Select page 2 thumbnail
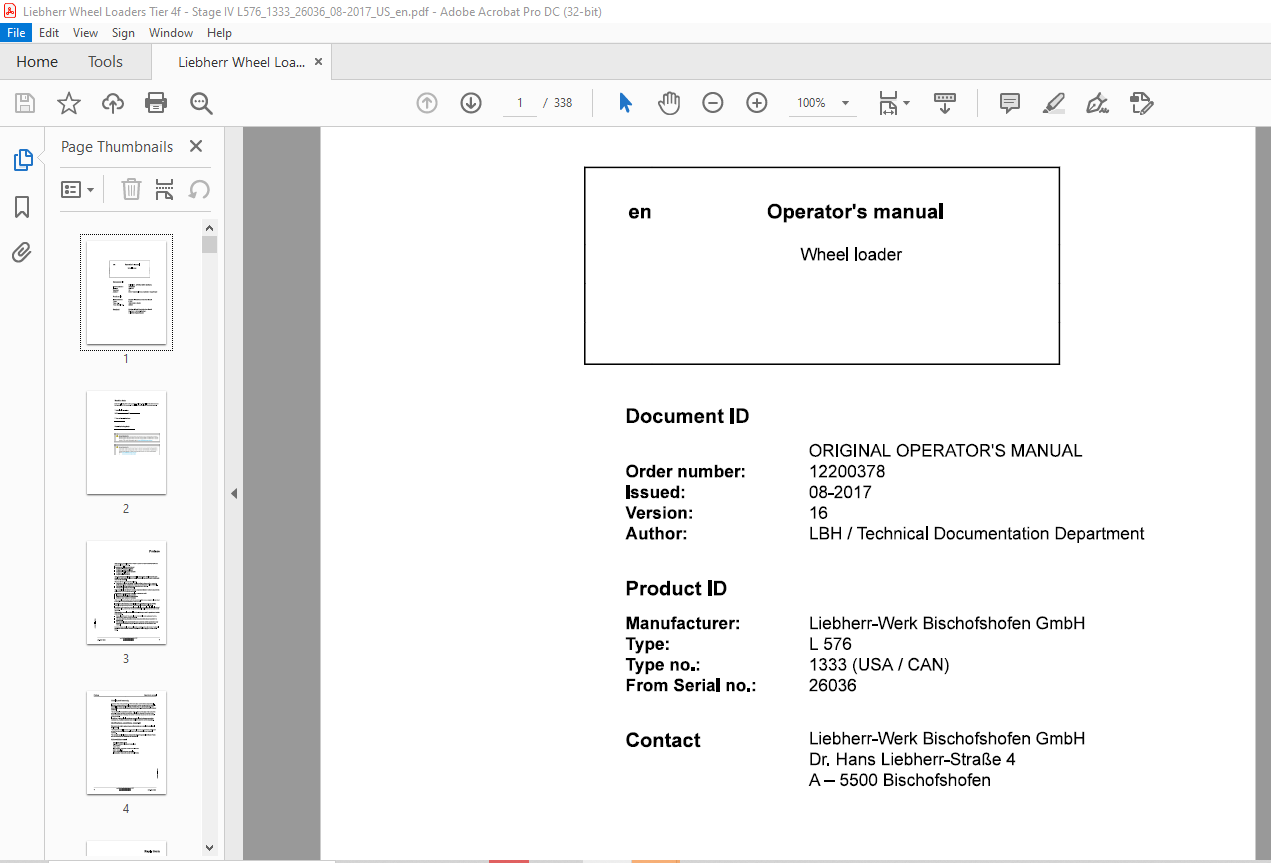 click(126, 442)
